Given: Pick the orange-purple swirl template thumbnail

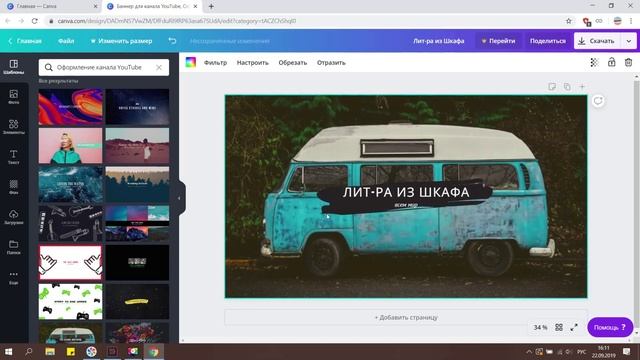Looking at the screenshot, I should click(71, 107).
